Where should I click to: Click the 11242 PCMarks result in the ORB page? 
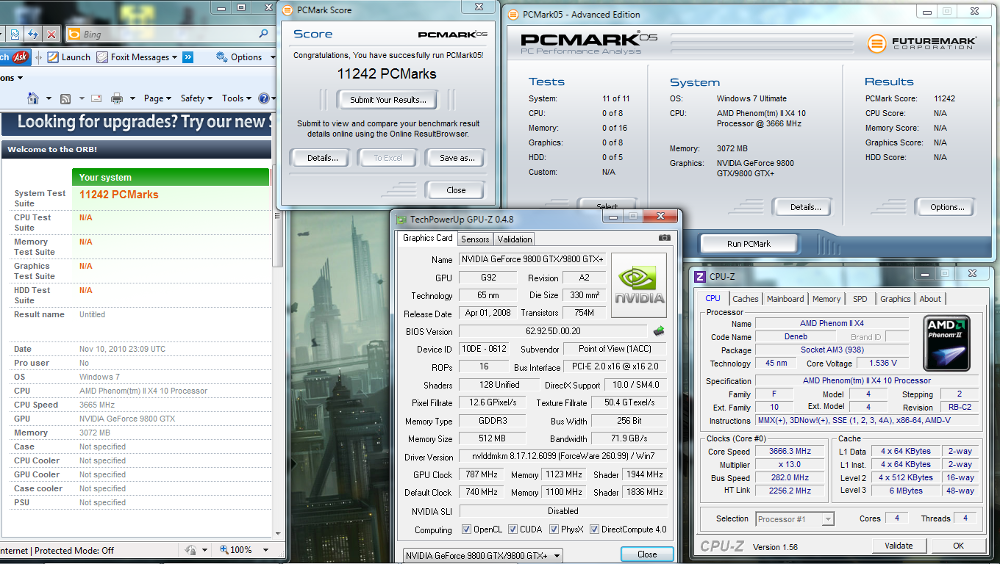(119, 195)
